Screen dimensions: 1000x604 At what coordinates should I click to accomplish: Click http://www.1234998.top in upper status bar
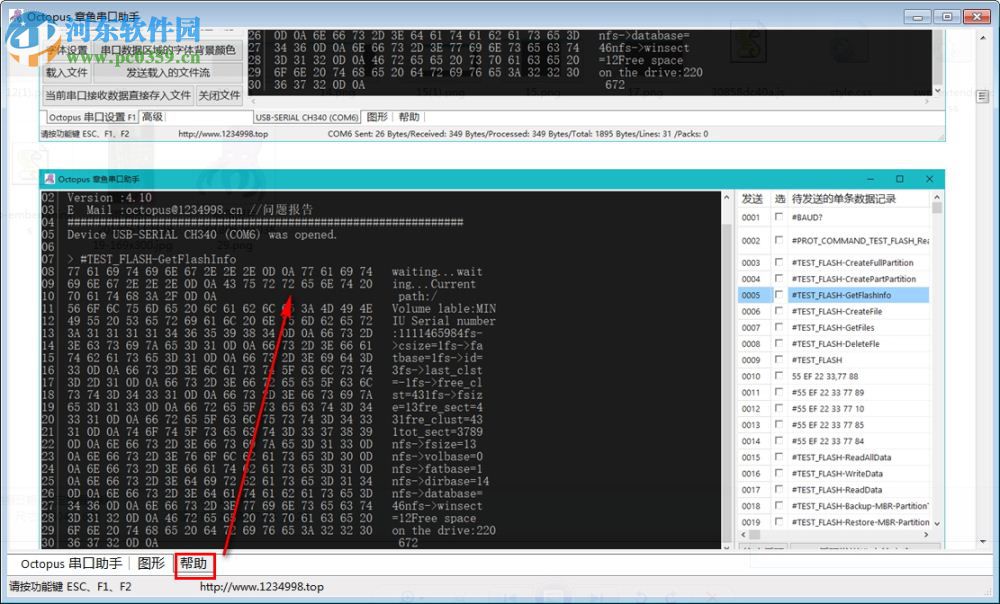[223, 134]
